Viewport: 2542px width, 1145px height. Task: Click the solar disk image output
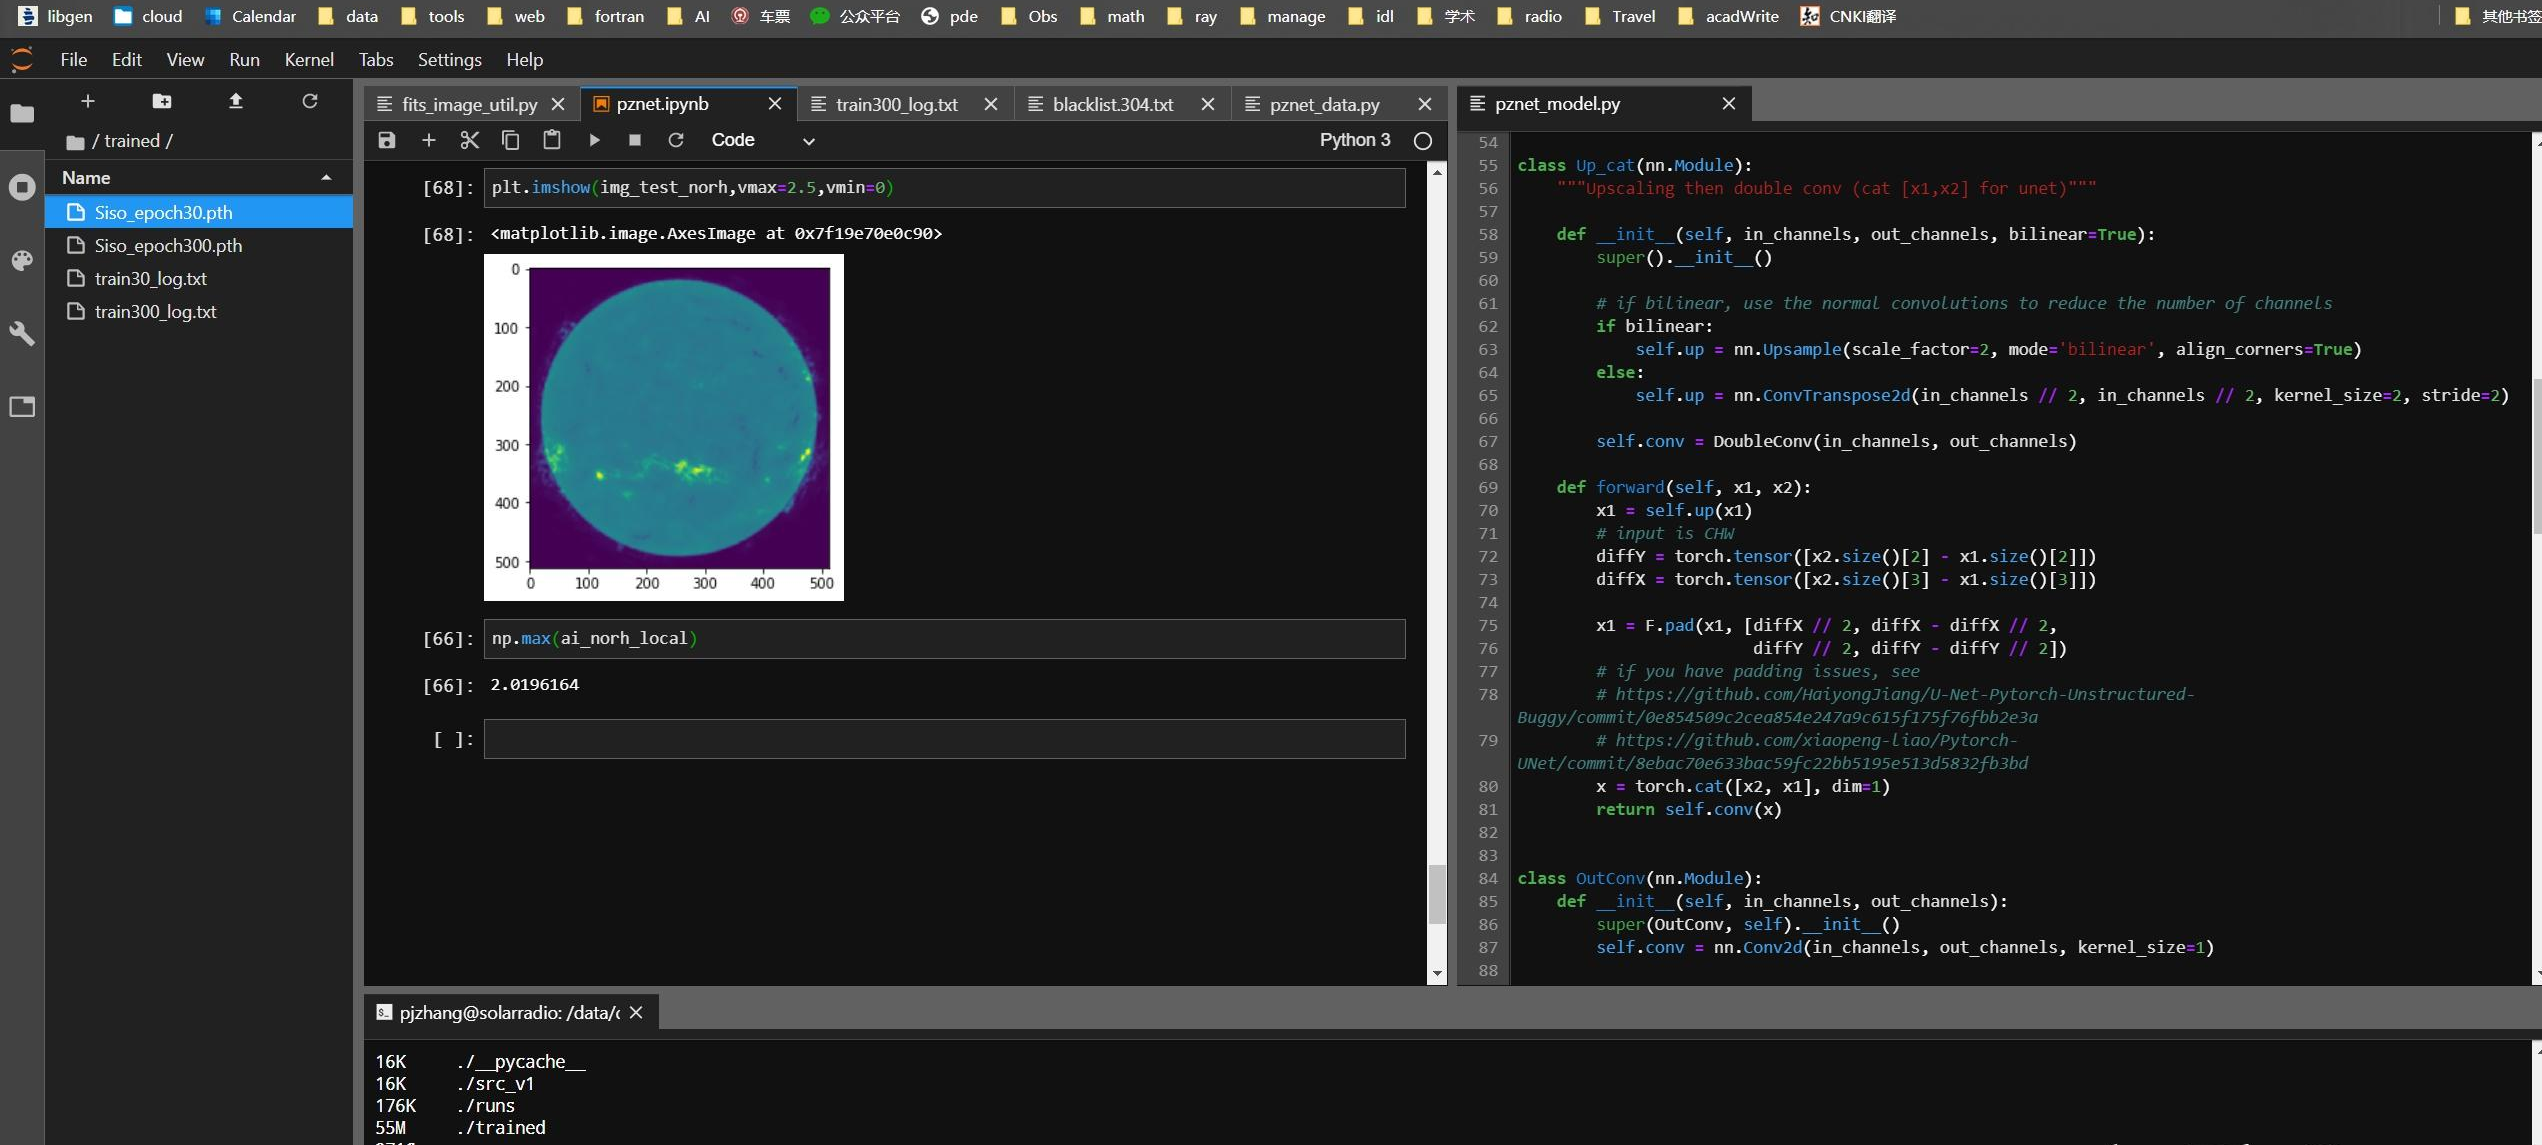coord(664,428)
